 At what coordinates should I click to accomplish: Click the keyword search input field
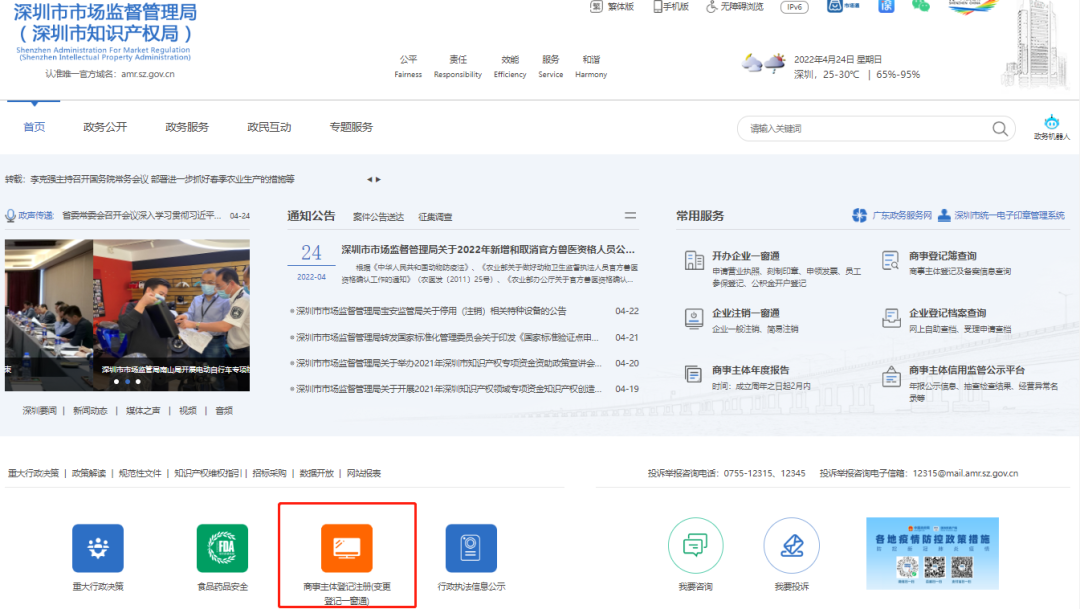(868, 129)
